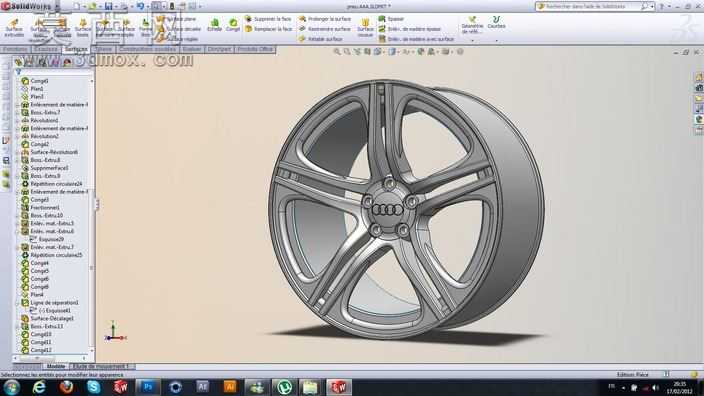Viewport: 704px width, 396px height.
Task: Switch to the Fonctions tab
Action: pyautogui.click(x=16, y=49)
